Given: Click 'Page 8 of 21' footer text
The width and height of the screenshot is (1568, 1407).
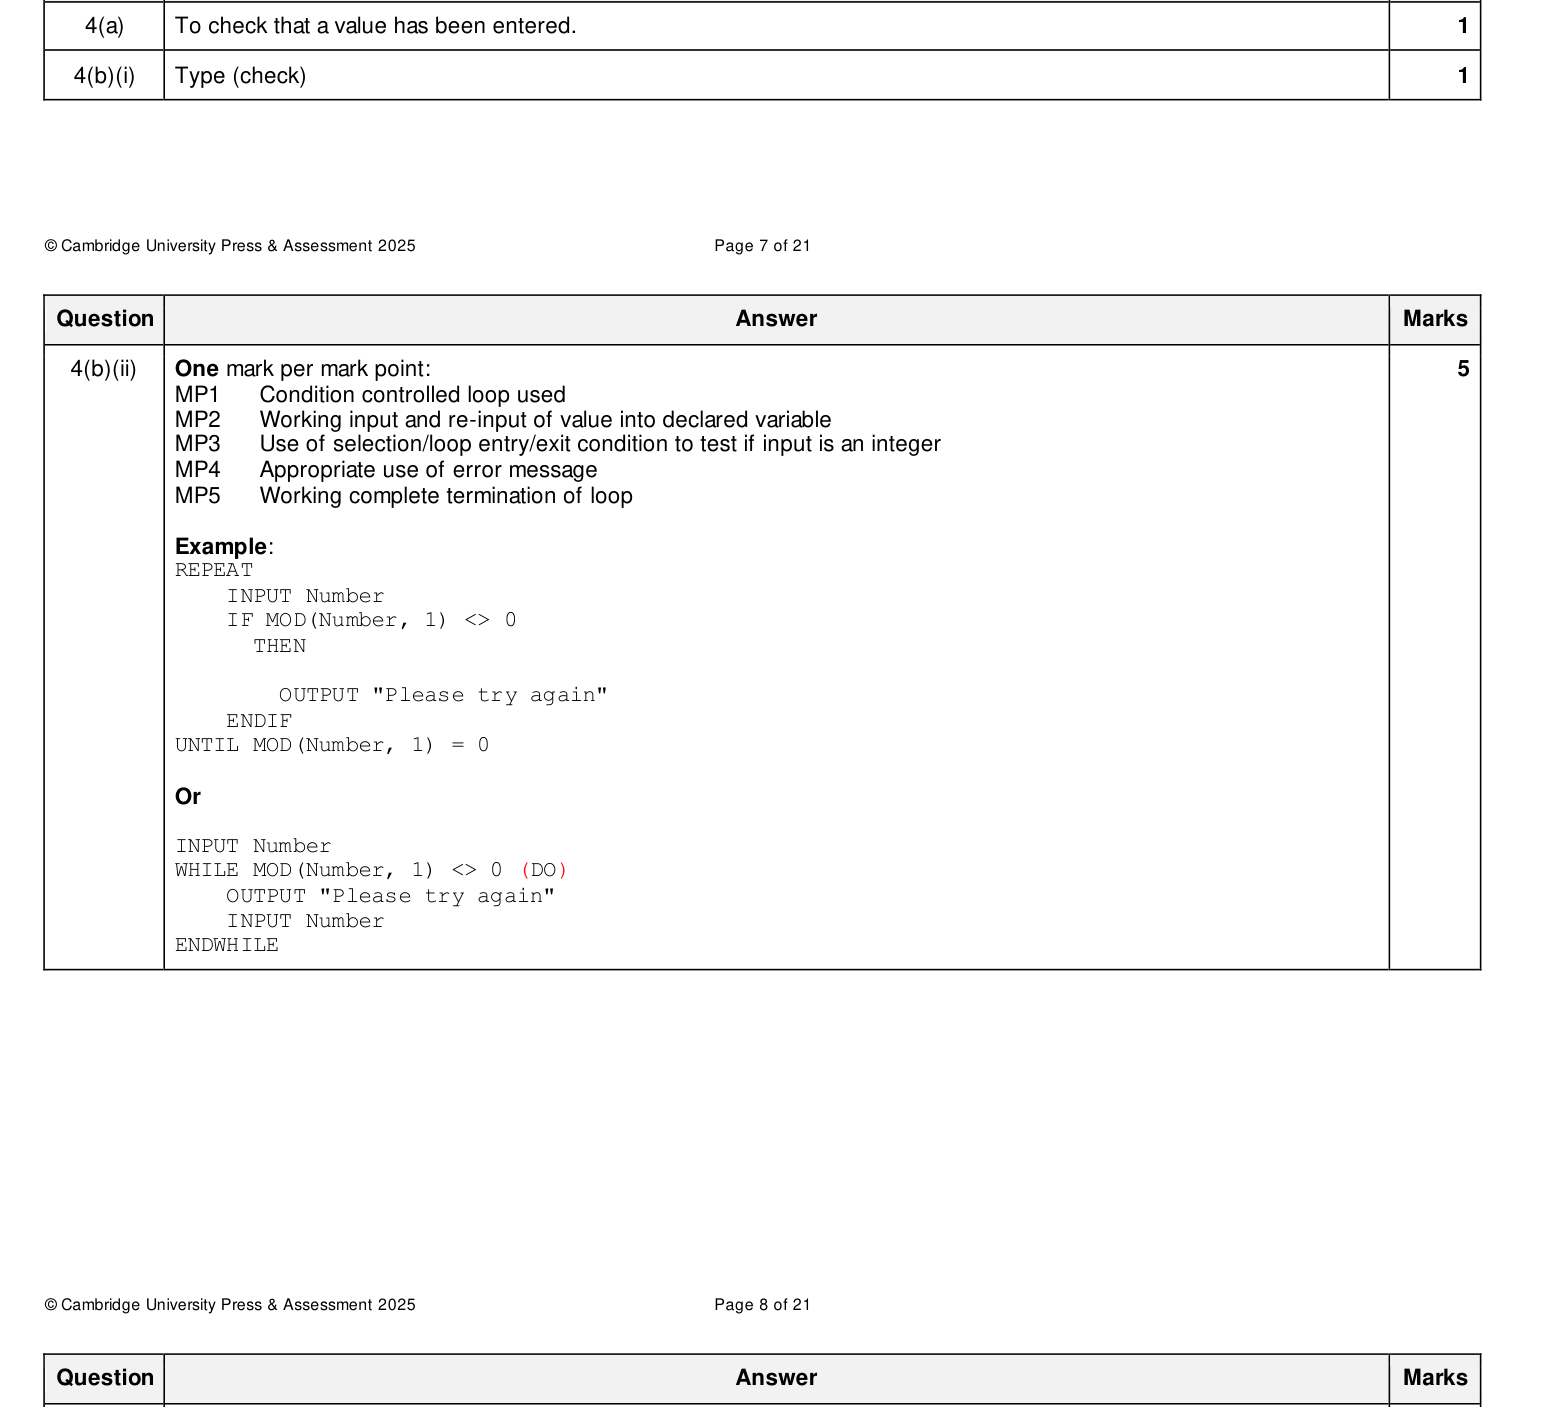Looking at the screenshot, I should click(762, 1305).
